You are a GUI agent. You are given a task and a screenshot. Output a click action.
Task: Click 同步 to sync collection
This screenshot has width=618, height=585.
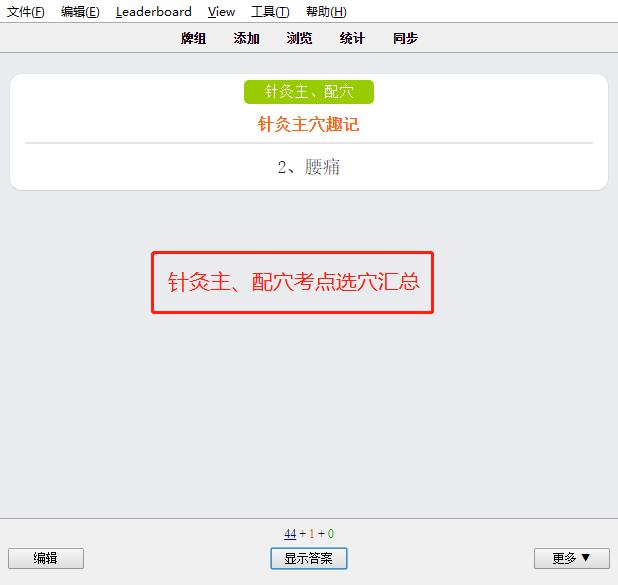(x=406, y=38)
